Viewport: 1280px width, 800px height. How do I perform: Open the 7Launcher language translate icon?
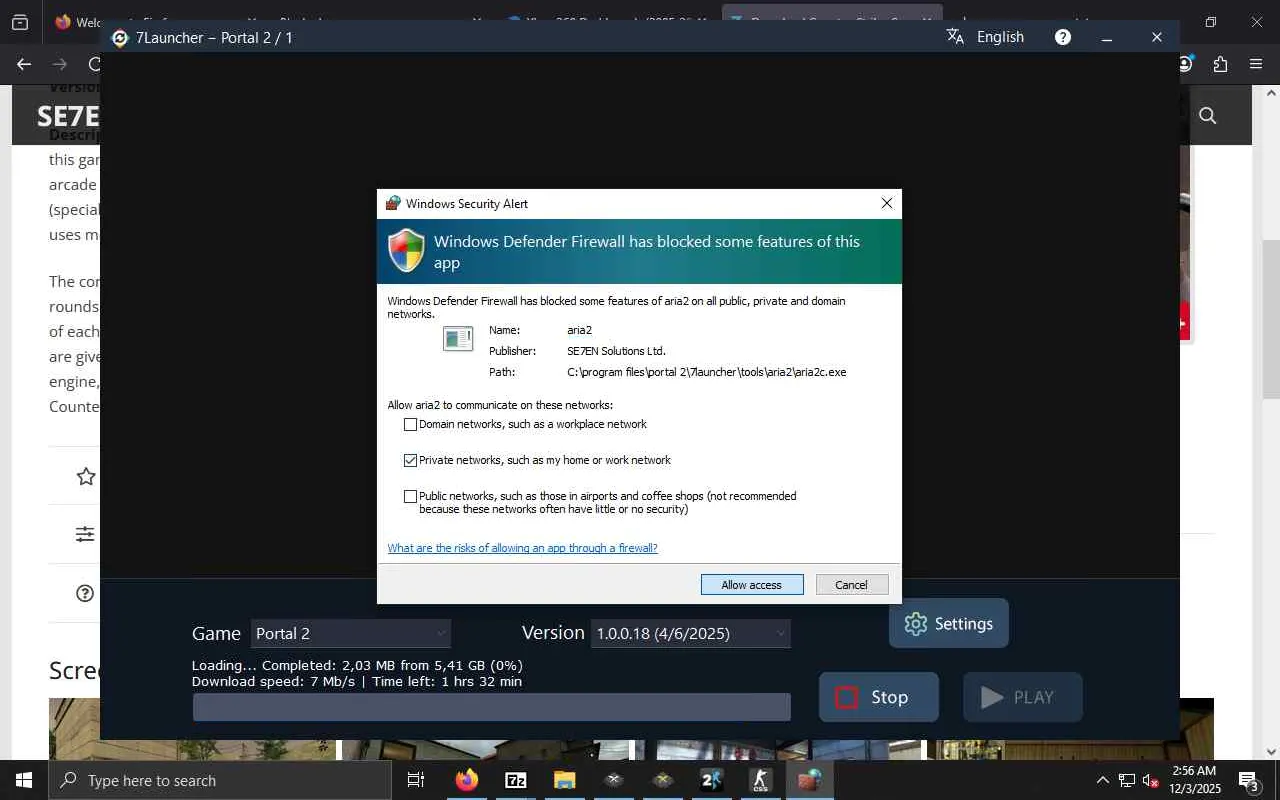pyautogui.click(x=955, y=37)
